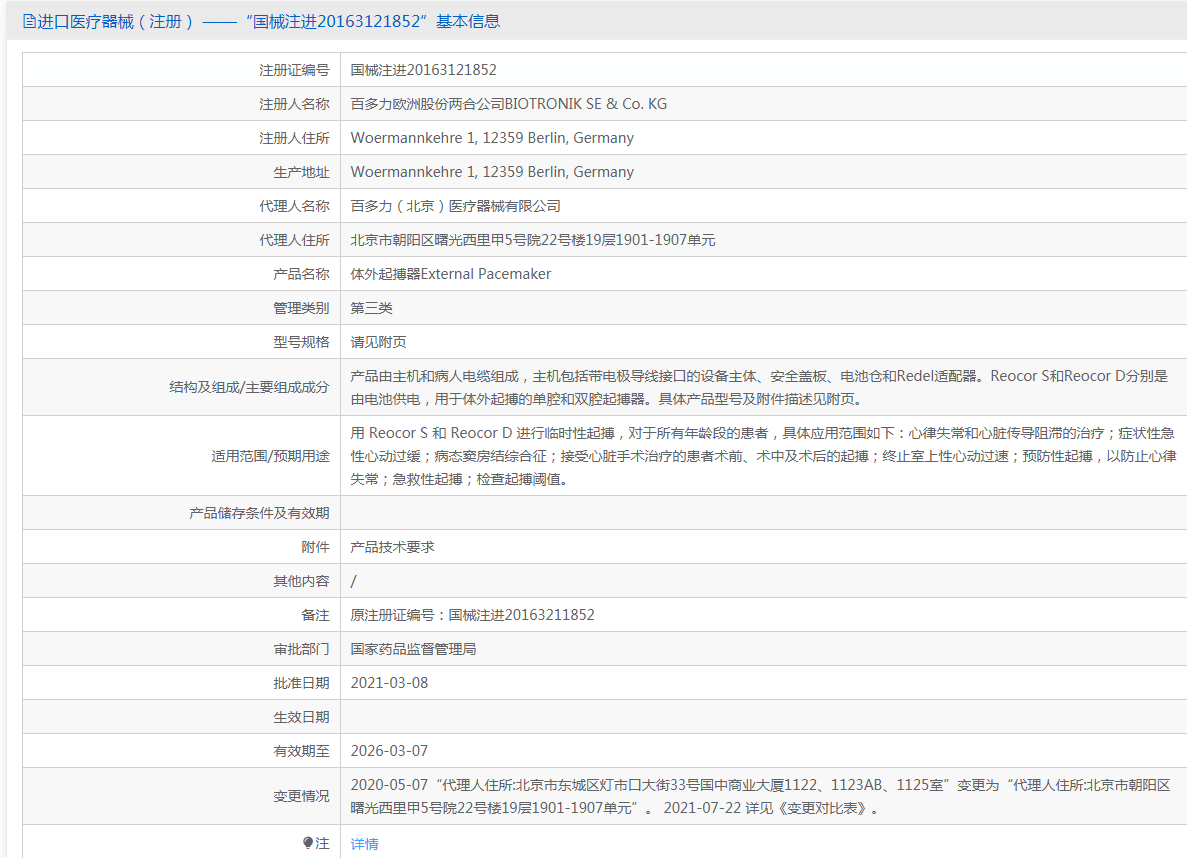Click the 适用范围/预期用途 description text
This screenshot has height=858, width=1187.
[x=760, y=456]
